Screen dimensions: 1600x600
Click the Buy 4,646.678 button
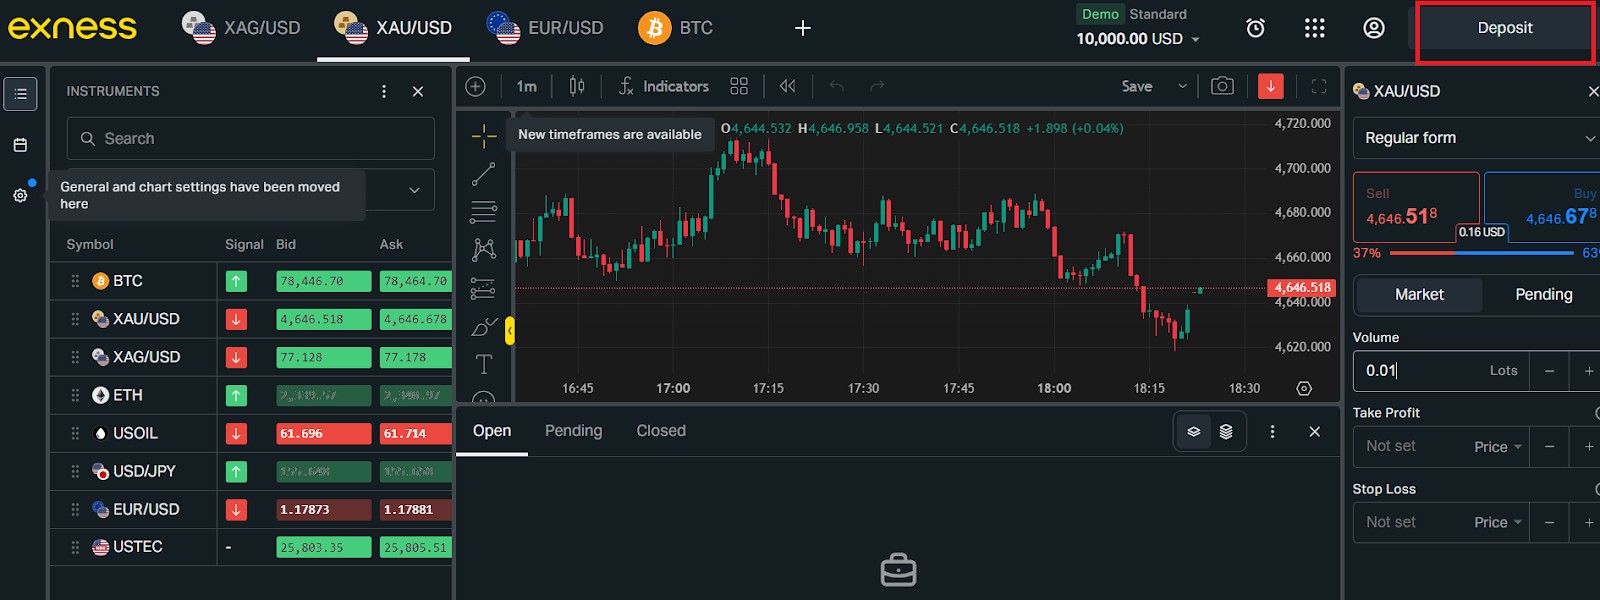[x=1542, y=207]
